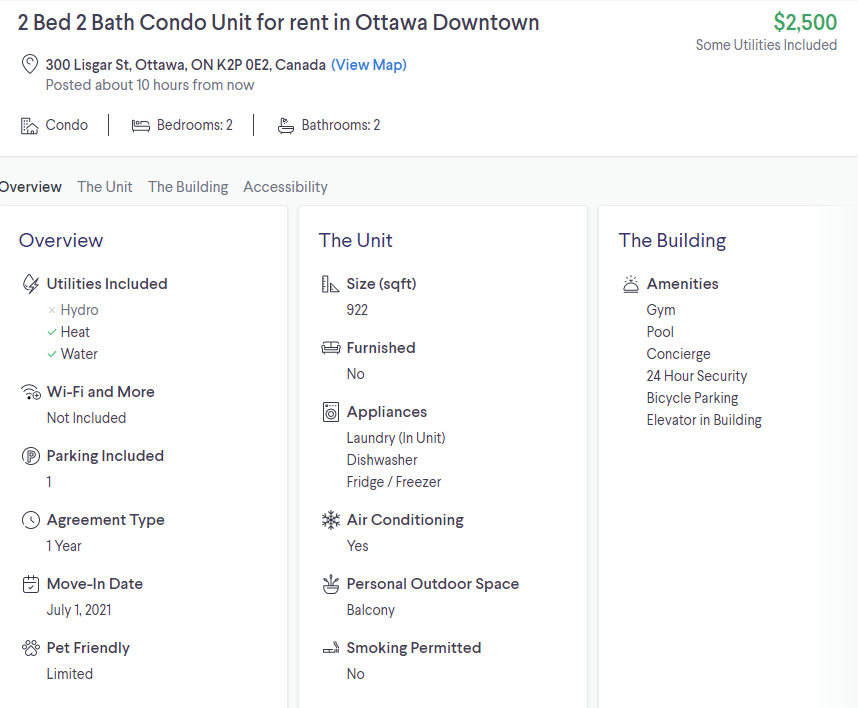Click the $2,500 rent price

pyautogui.click(x=805, y=23)
